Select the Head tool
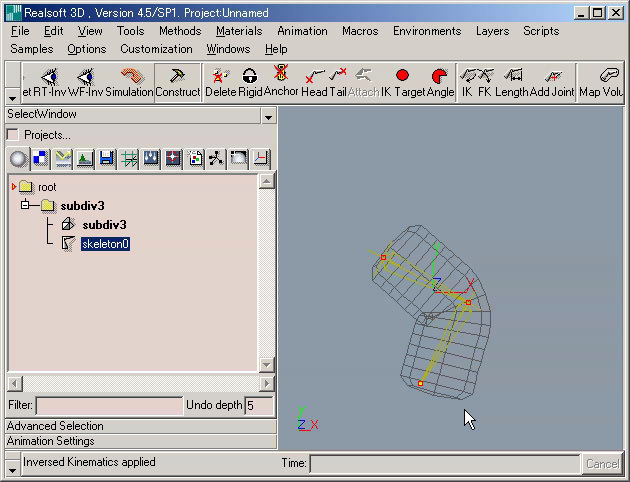The width and height of the screenshot is (630, 482). tap(314, 82)
